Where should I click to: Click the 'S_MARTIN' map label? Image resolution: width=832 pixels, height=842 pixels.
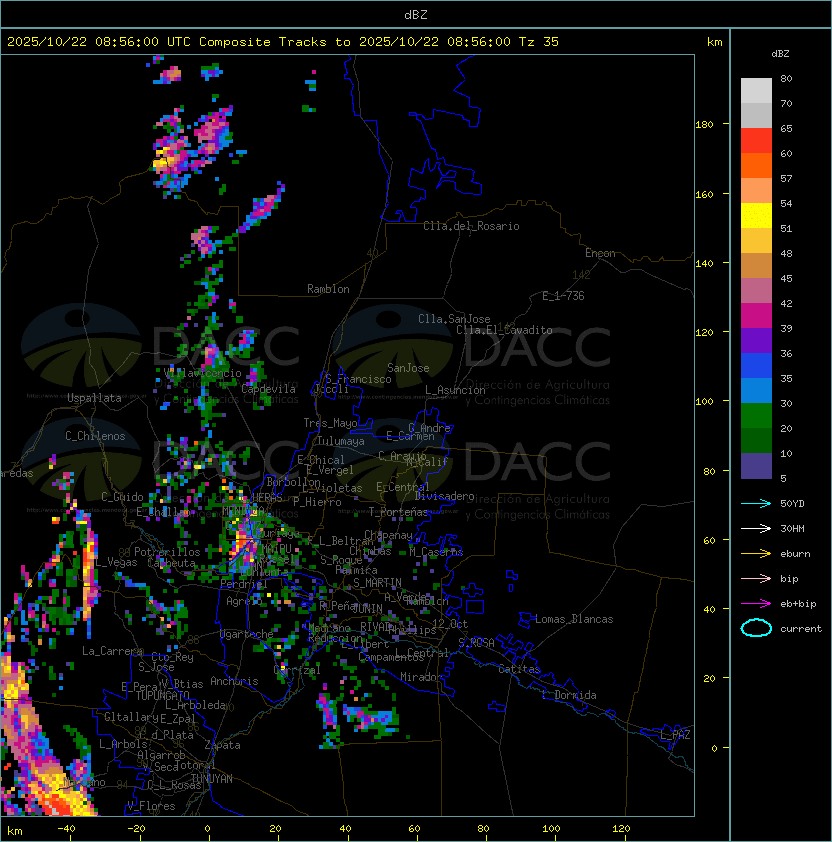point(377,583)
